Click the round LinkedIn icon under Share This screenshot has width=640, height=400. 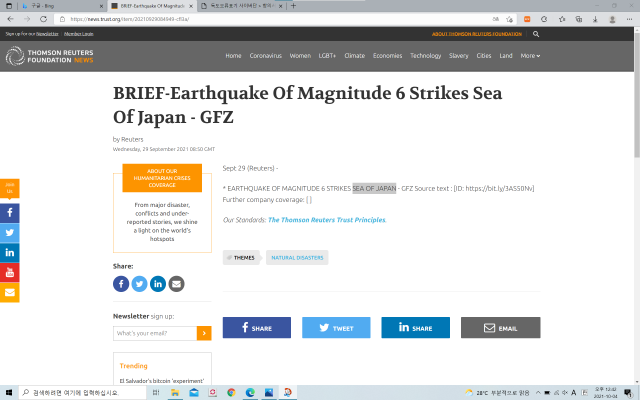click(158, 284)
